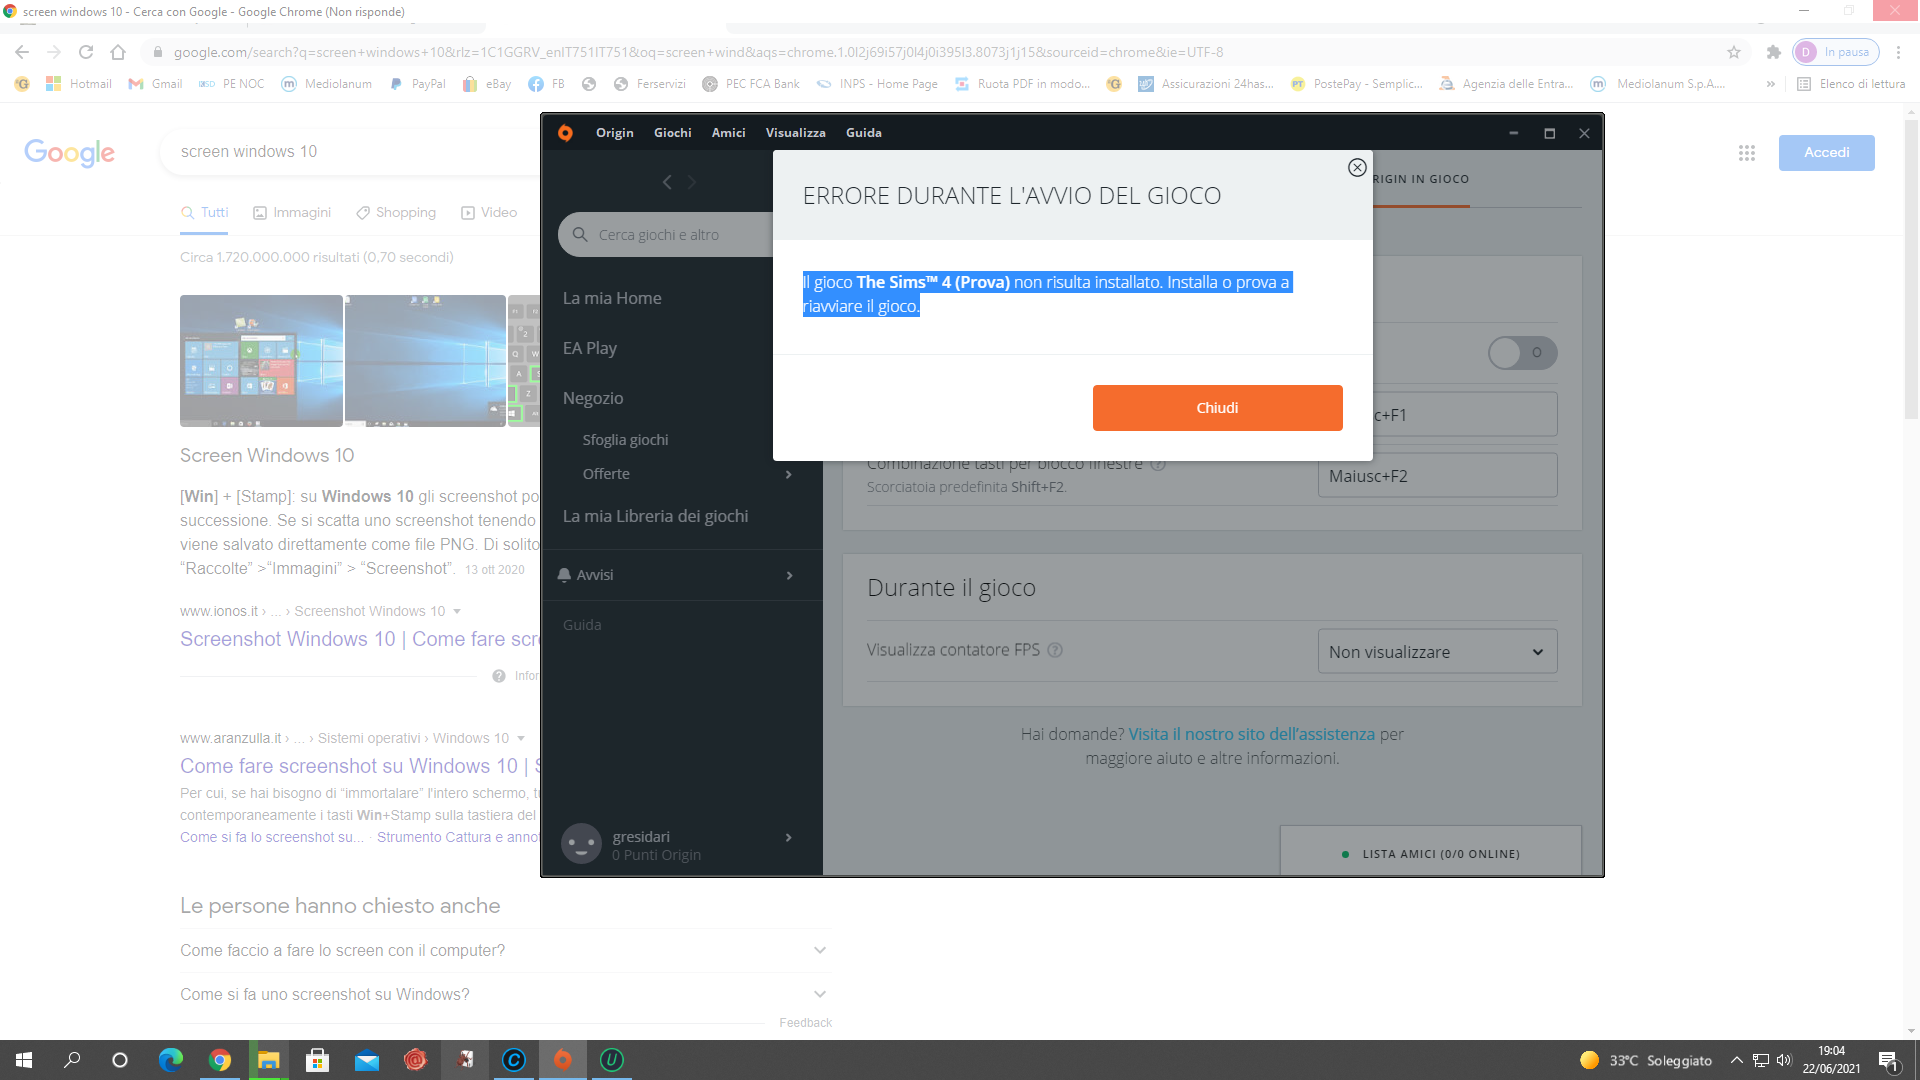The width and height of the screenshot is (1920, 1080).
Task: Open Chrome's three-dot menu
Action: click(1898, 52)
